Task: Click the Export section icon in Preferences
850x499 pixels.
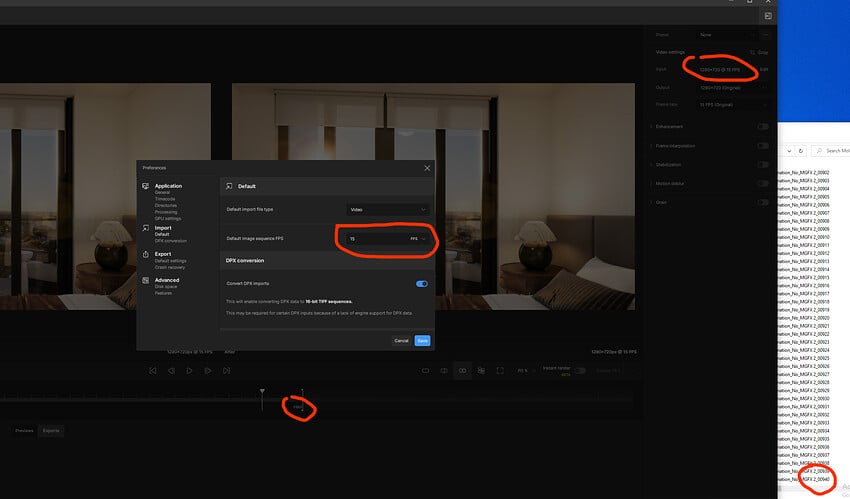Action: (x=146, y=254)
